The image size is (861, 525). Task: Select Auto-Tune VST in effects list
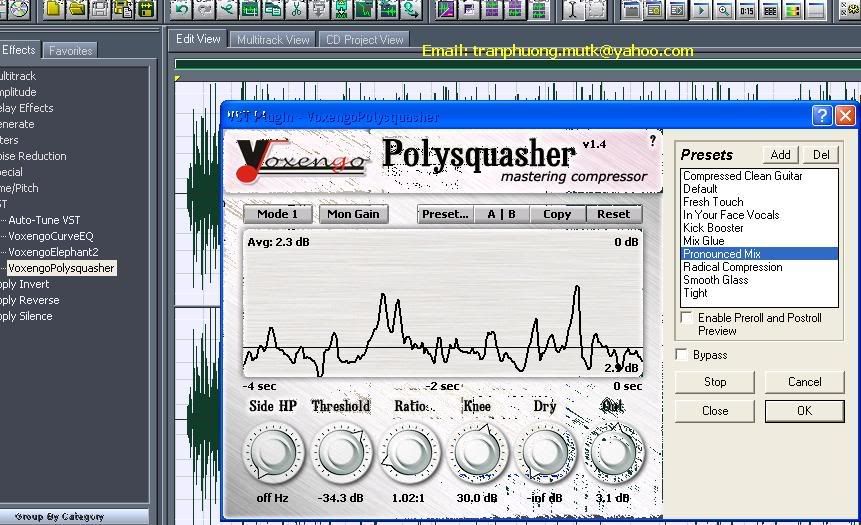click(44, 220)
